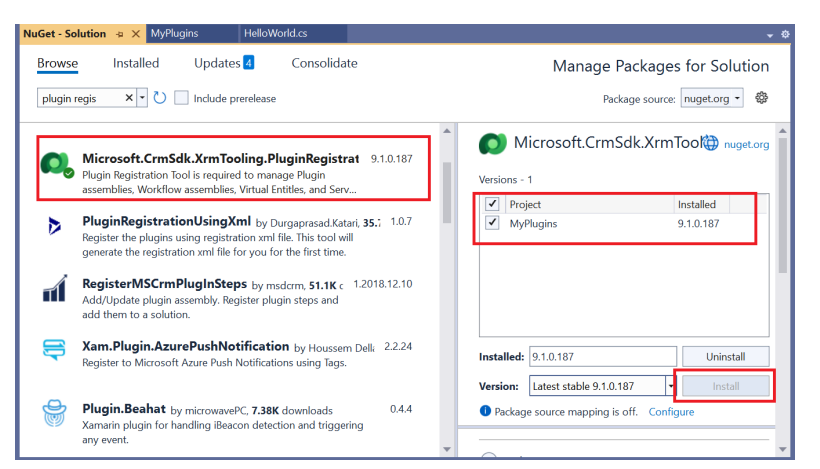Screen dimensions: 820x469
Task: Click the Plugin.Beahat package icon
Action: coord(54,413)
